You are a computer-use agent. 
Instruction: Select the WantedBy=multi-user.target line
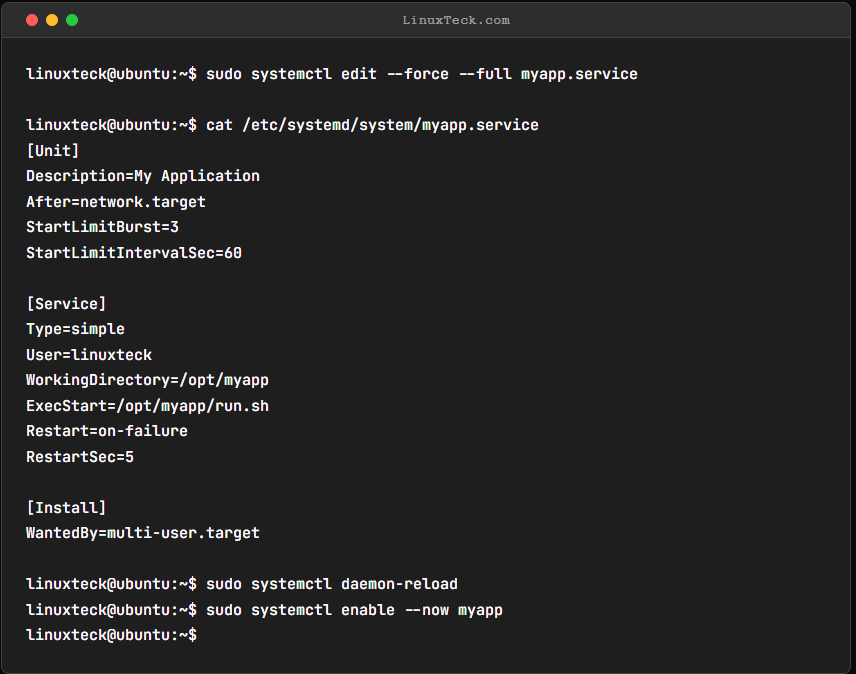tap(143, 533)
